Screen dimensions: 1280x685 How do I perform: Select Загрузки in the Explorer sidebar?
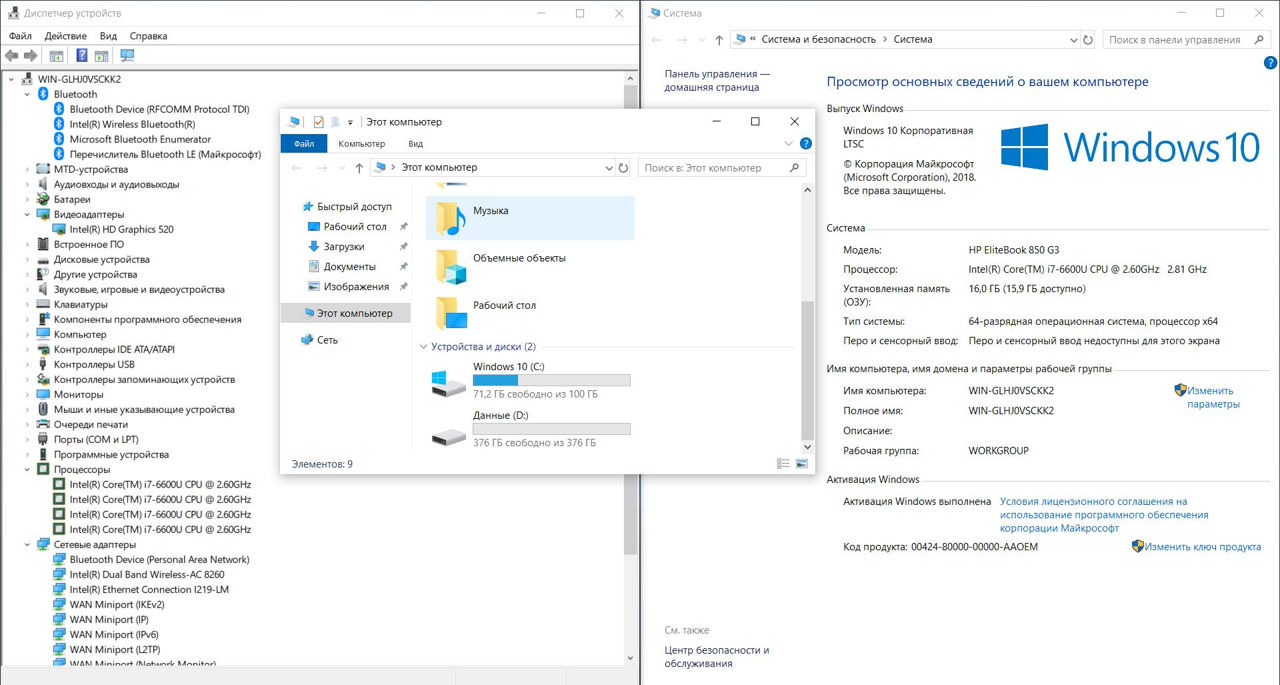coord(343,246)
